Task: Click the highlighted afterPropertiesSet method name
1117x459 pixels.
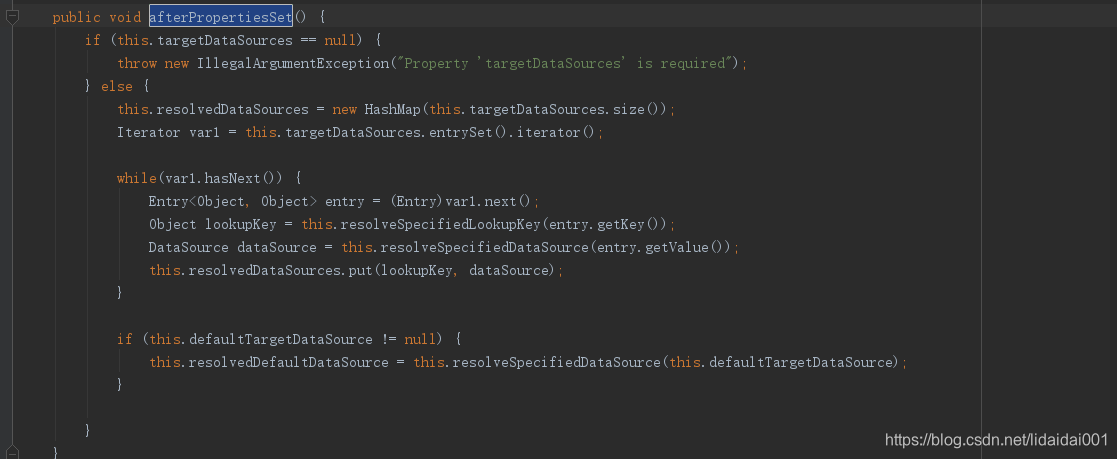Action: click(221, 17)
